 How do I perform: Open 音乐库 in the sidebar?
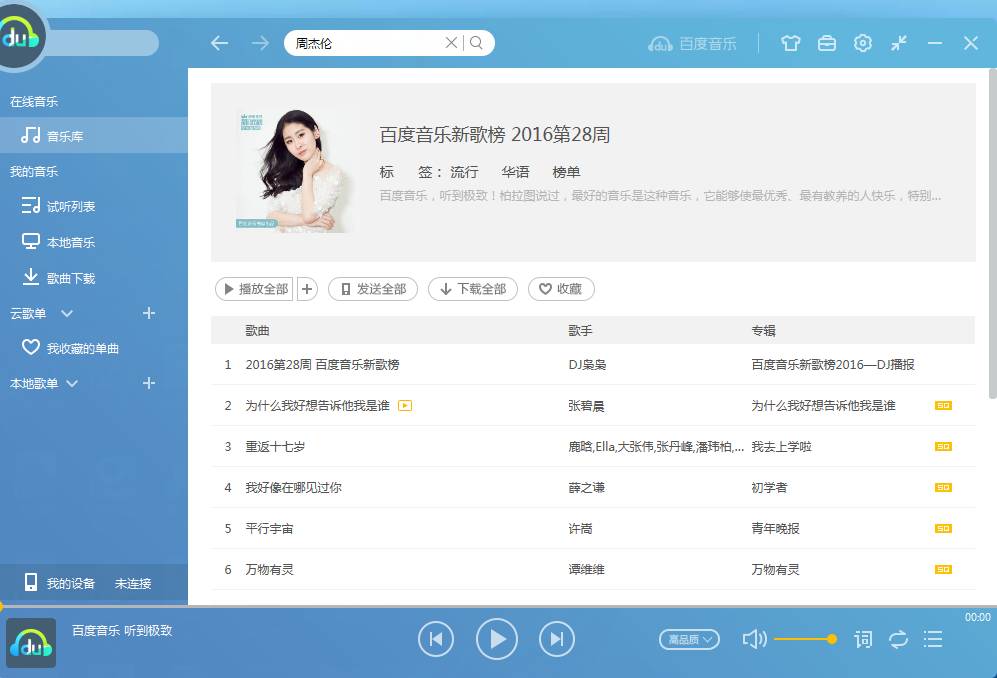(93, 135)
